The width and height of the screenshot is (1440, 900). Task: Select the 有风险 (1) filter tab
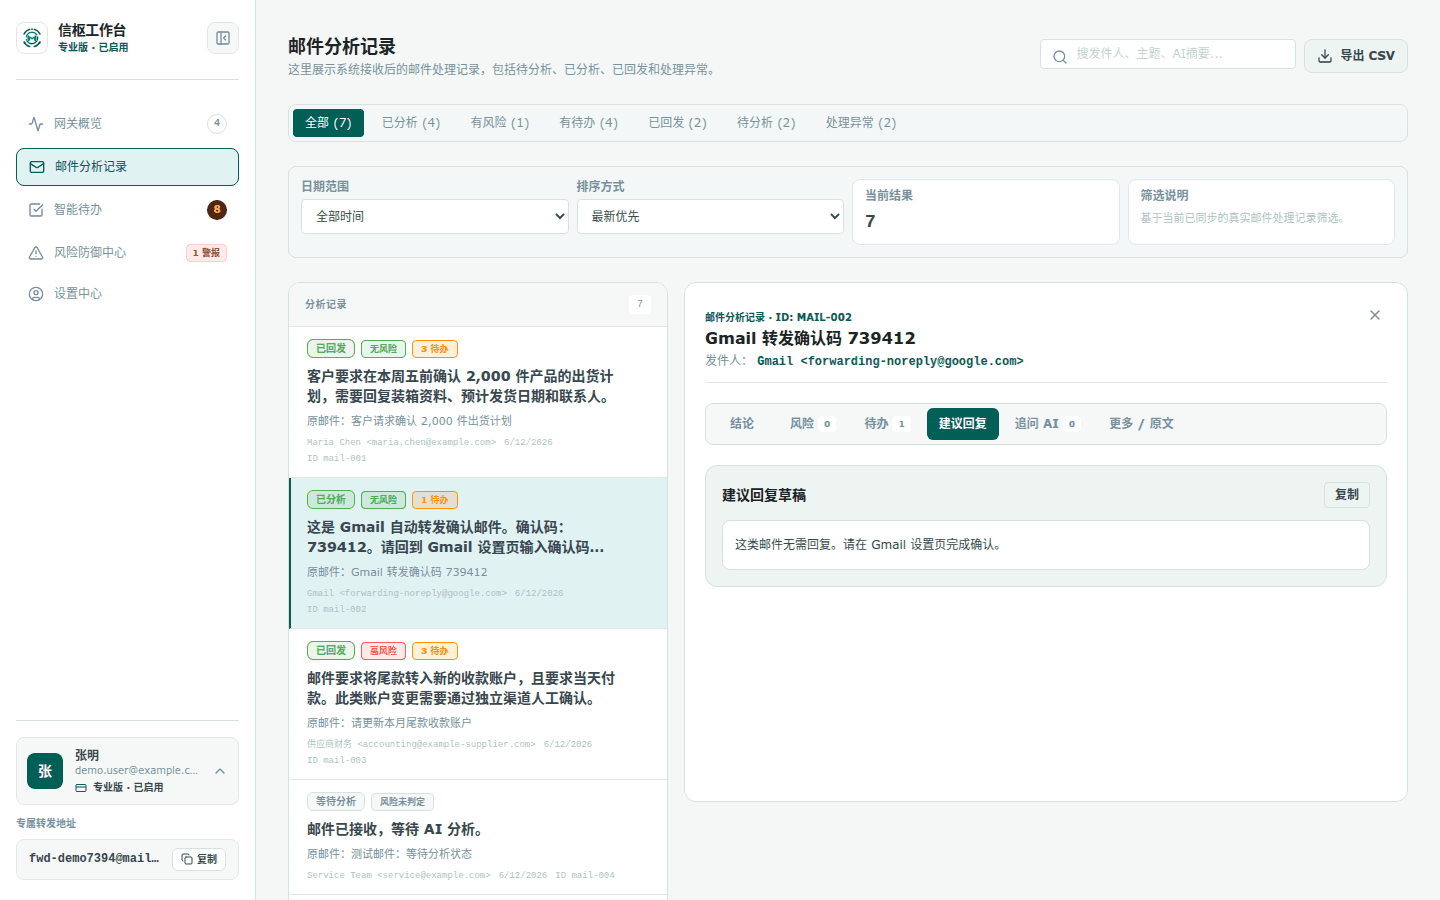click(x=500, y=123)
